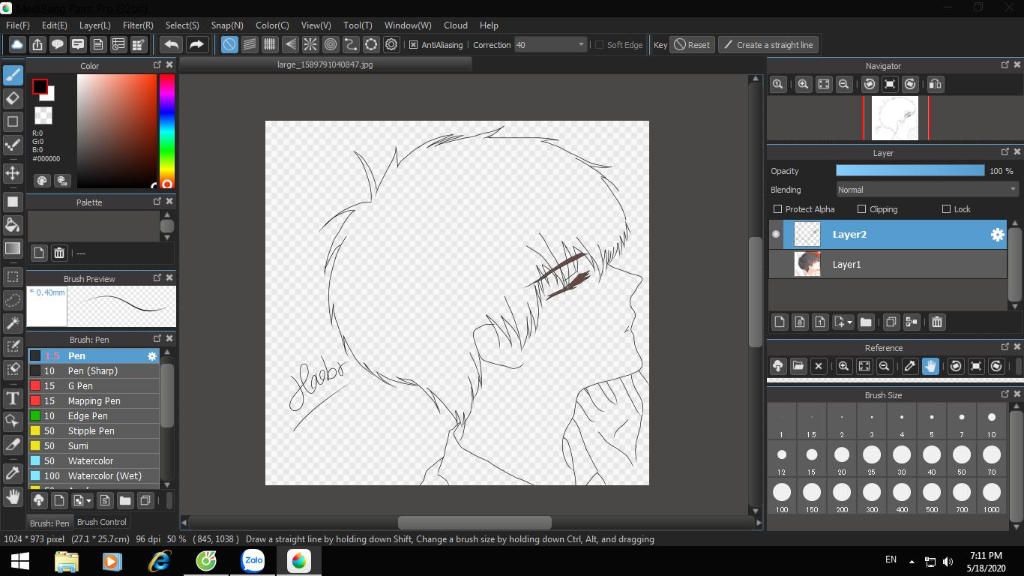Screen dimensions: 1024x576
Task: Open the File menu
Action: tap(18, 25)
